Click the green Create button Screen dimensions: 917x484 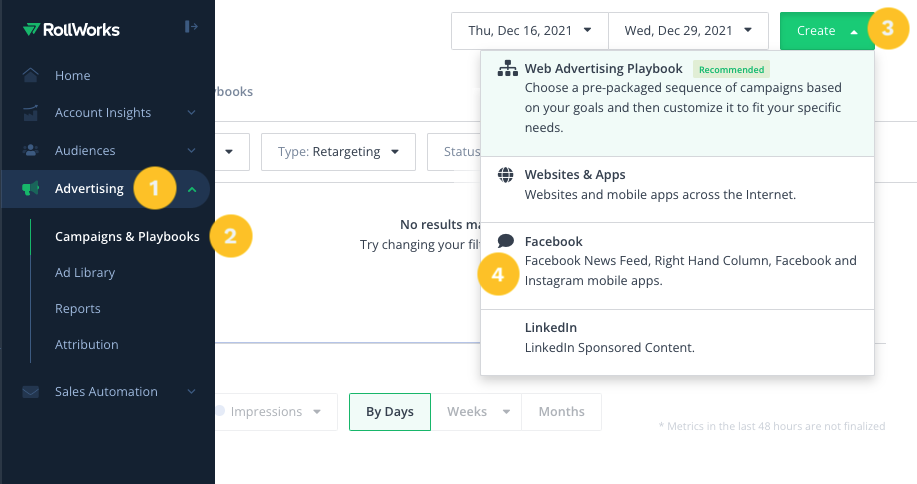(x=827, y=31)
